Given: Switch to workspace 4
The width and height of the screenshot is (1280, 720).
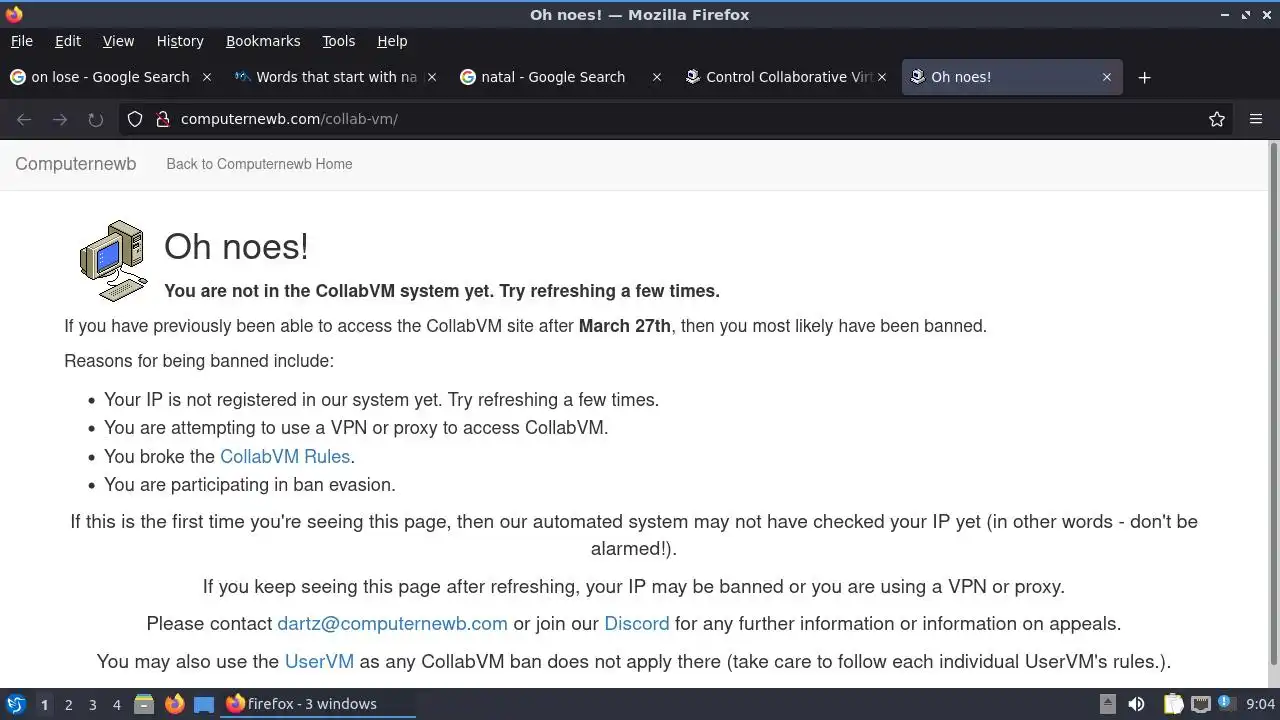Looking at the screenshot, I should 116,704.
